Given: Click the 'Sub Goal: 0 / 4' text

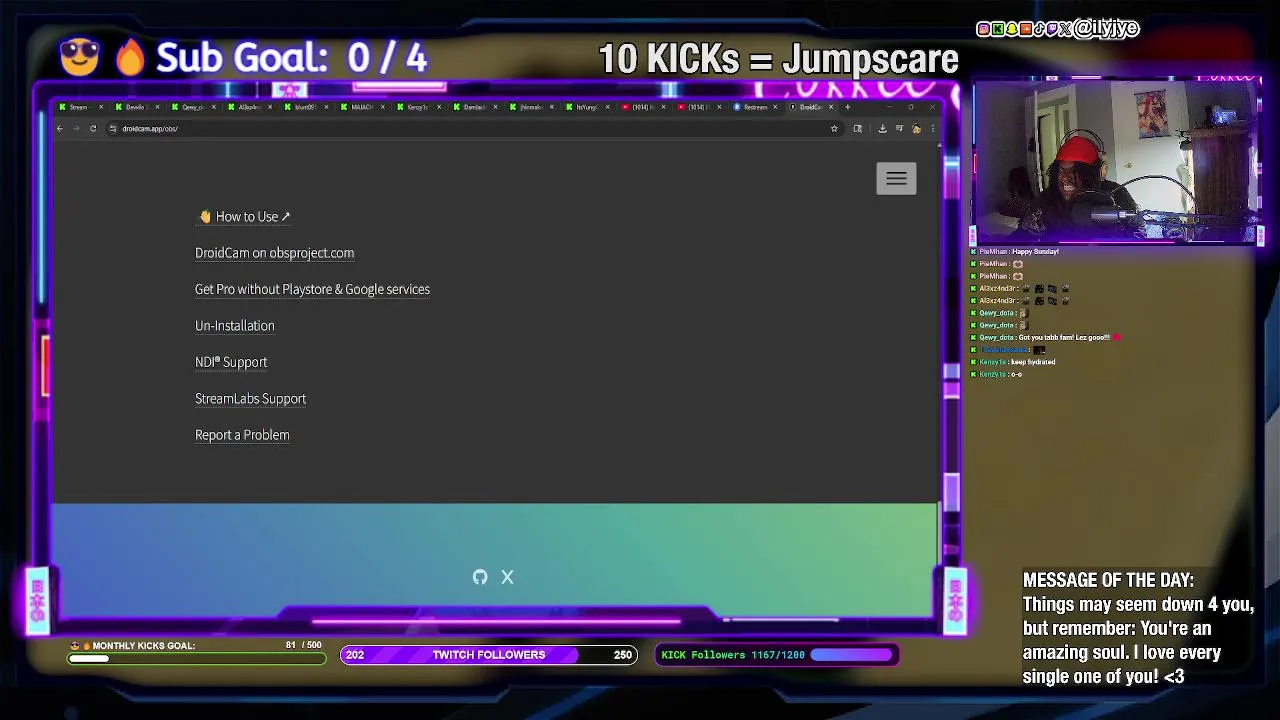Looking at the screenshot, I should tap(292, 58).
